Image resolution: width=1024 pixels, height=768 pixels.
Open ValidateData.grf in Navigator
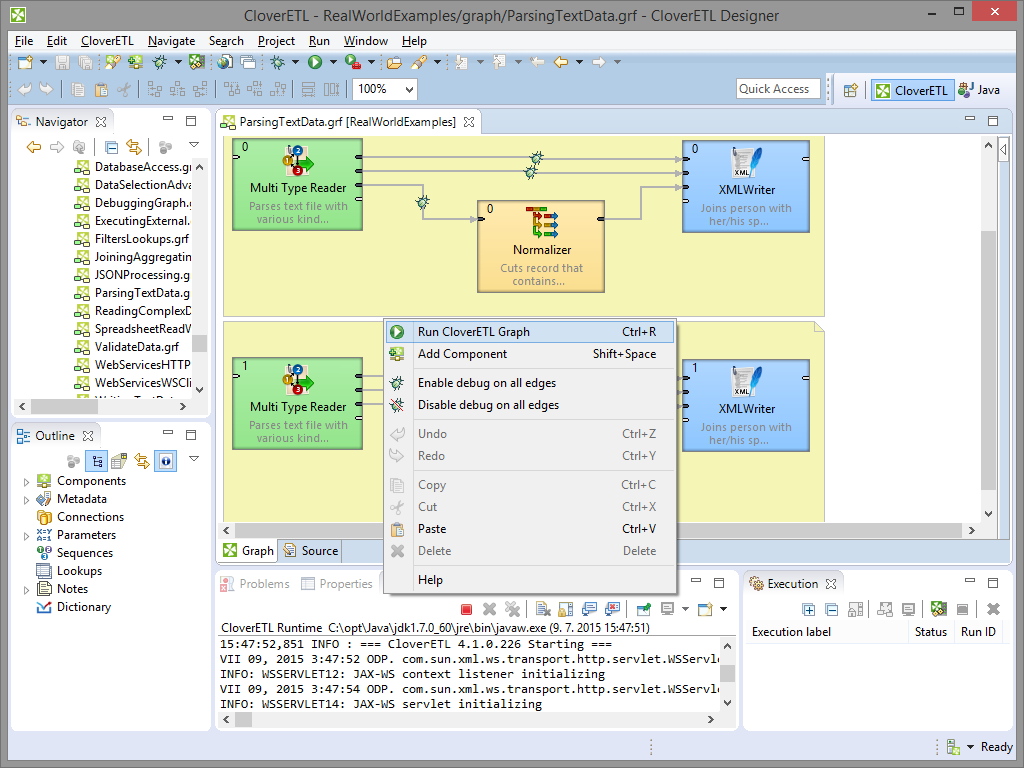136,347
